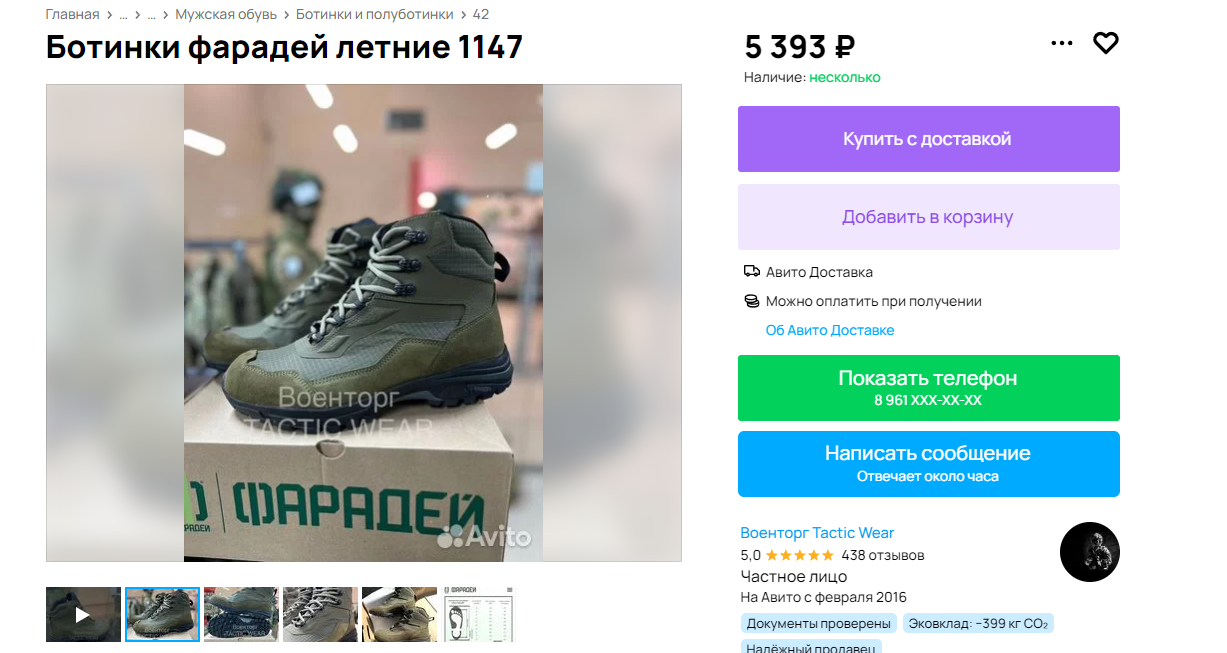Open Об Авито Доставке link

pyautogui.click(x=830, y=330)
